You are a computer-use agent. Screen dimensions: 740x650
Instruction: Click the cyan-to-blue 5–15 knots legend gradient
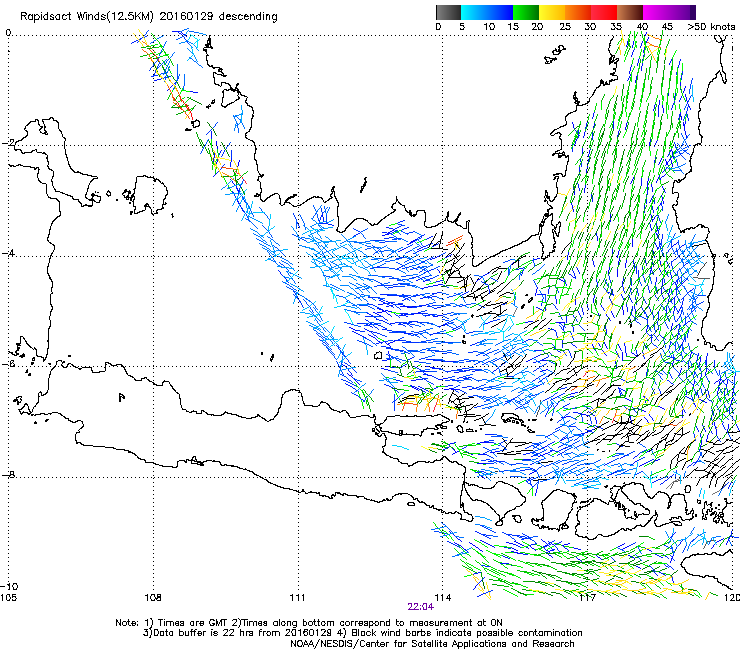[487, 12]
